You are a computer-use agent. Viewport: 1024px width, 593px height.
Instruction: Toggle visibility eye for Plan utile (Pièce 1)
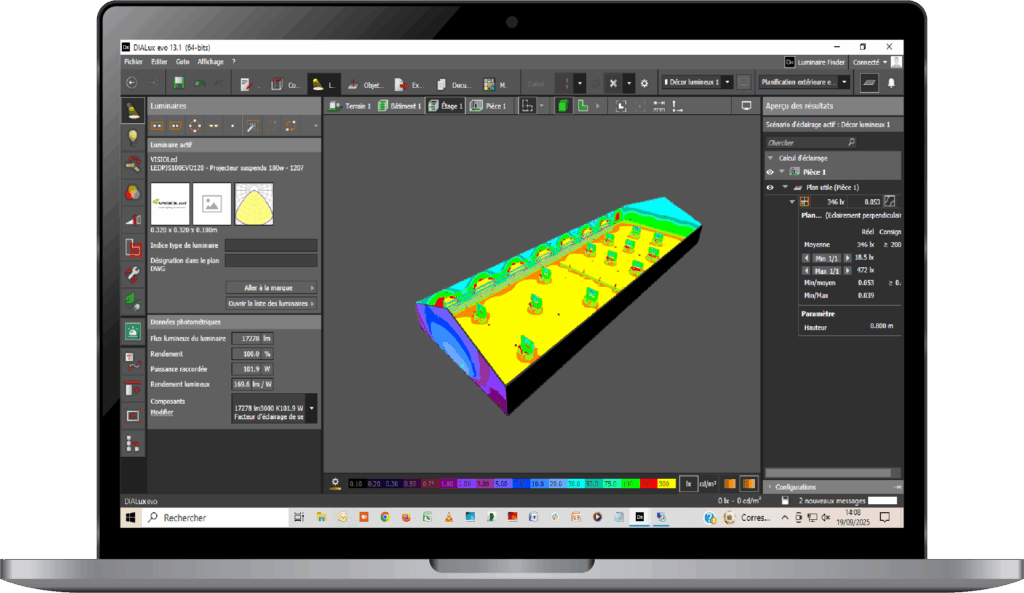click(x=770, y=187)
